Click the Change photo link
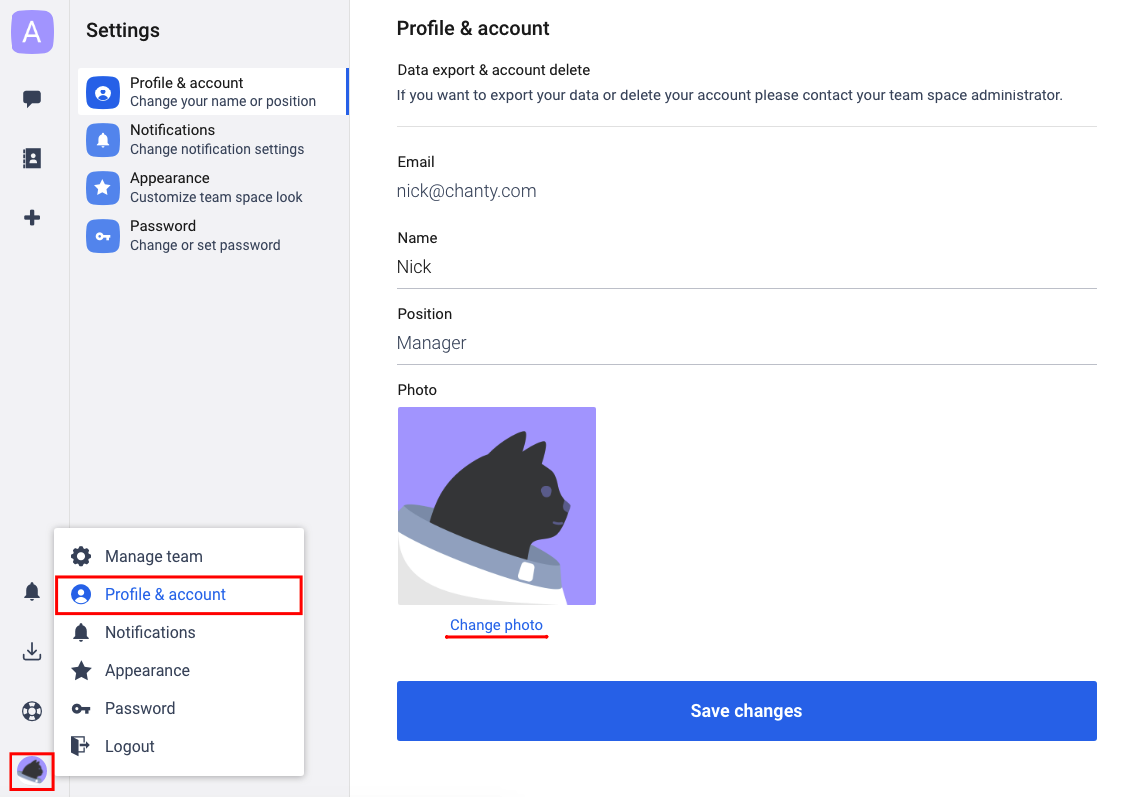Screen dimensions: 1138x797 [496, 625]
